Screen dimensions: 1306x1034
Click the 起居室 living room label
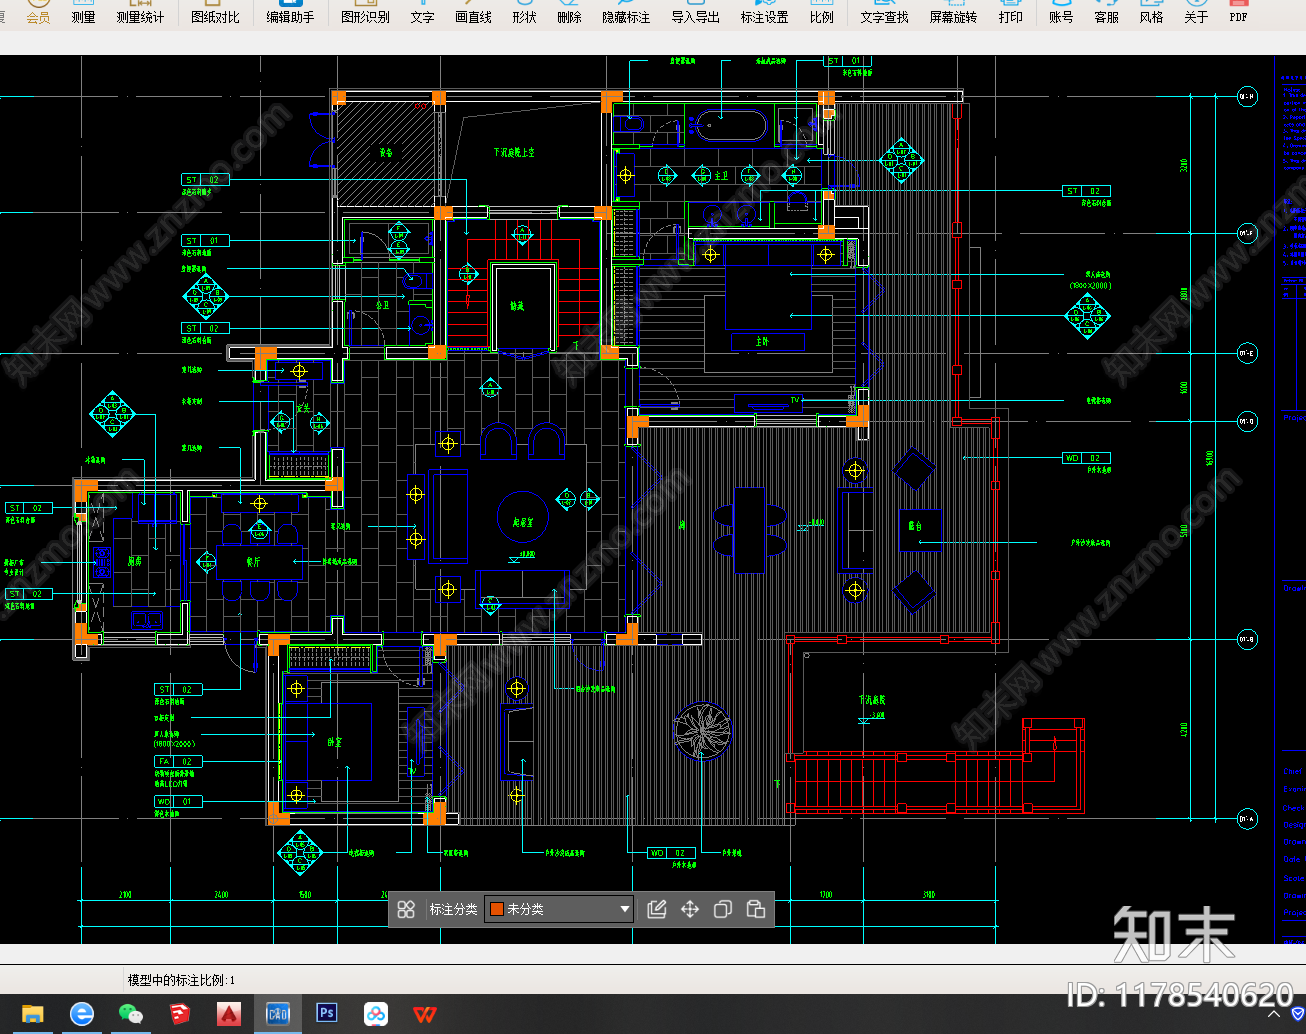[x=523, y=523]
